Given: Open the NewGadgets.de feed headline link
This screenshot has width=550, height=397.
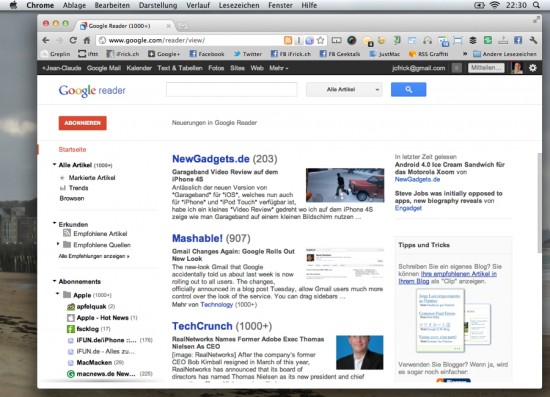Looking at the screenshot, I should (x=210, y=159).
